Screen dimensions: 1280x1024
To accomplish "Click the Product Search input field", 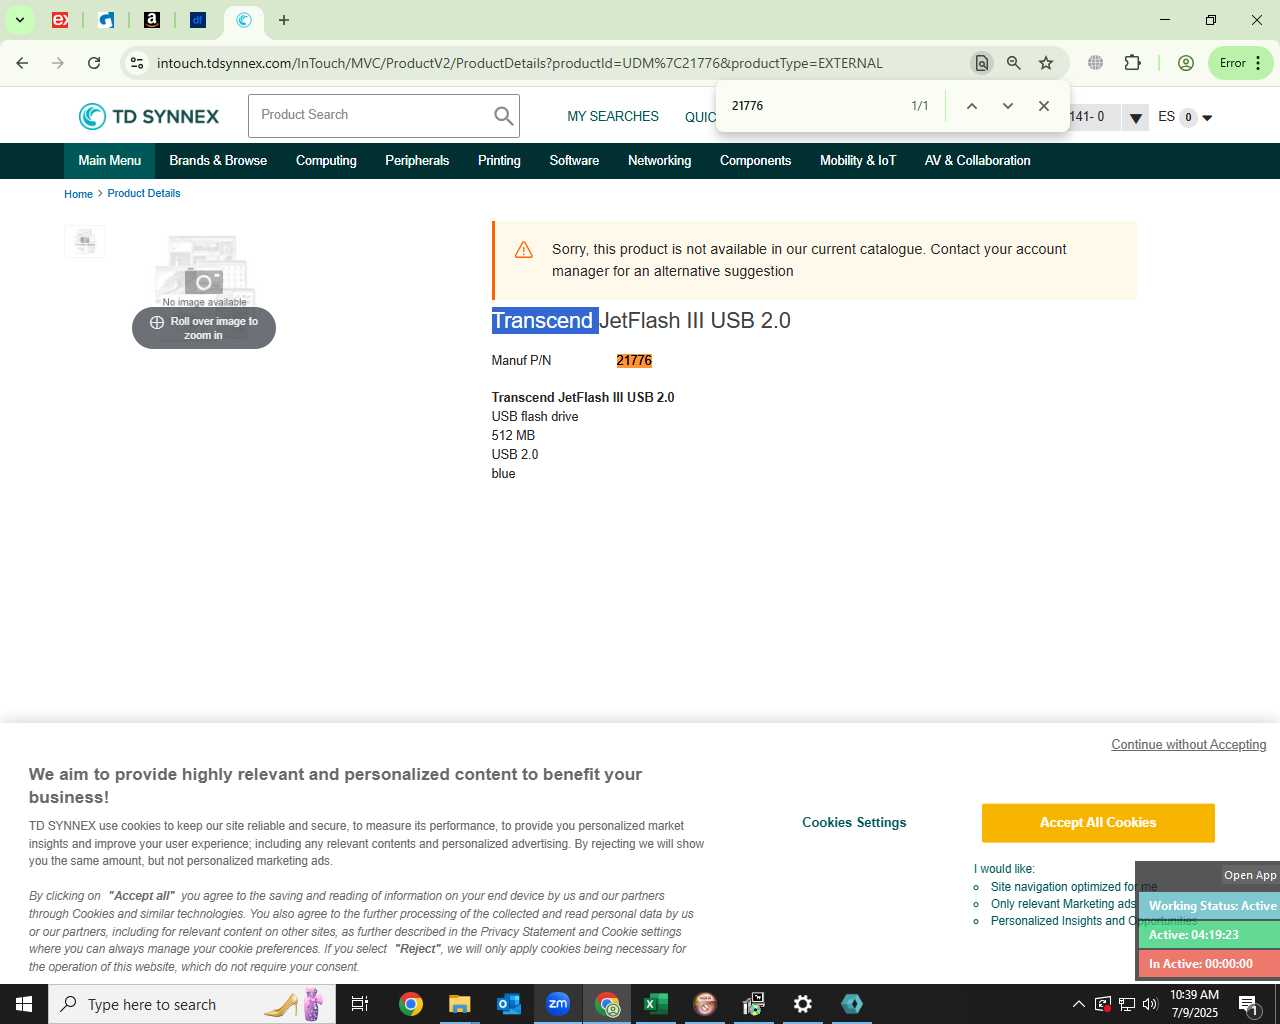I will click(370, 116).
